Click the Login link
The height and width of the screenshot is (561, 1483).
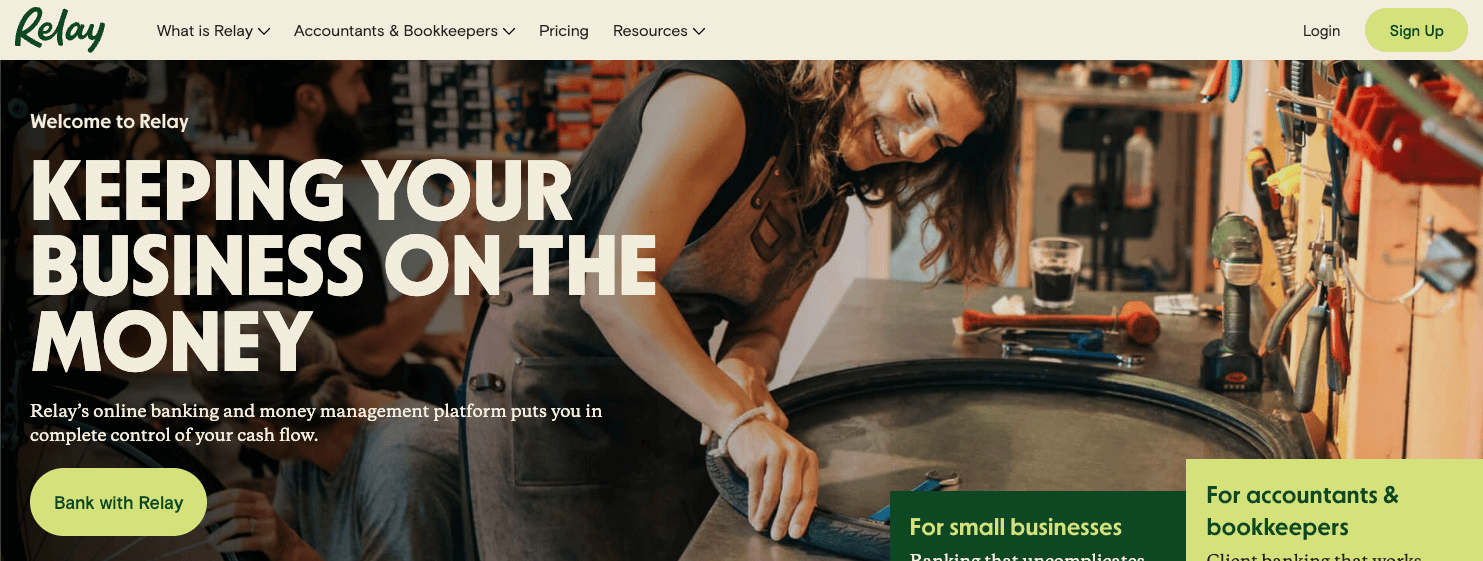pyautogui.click(x=1321, y=31)
